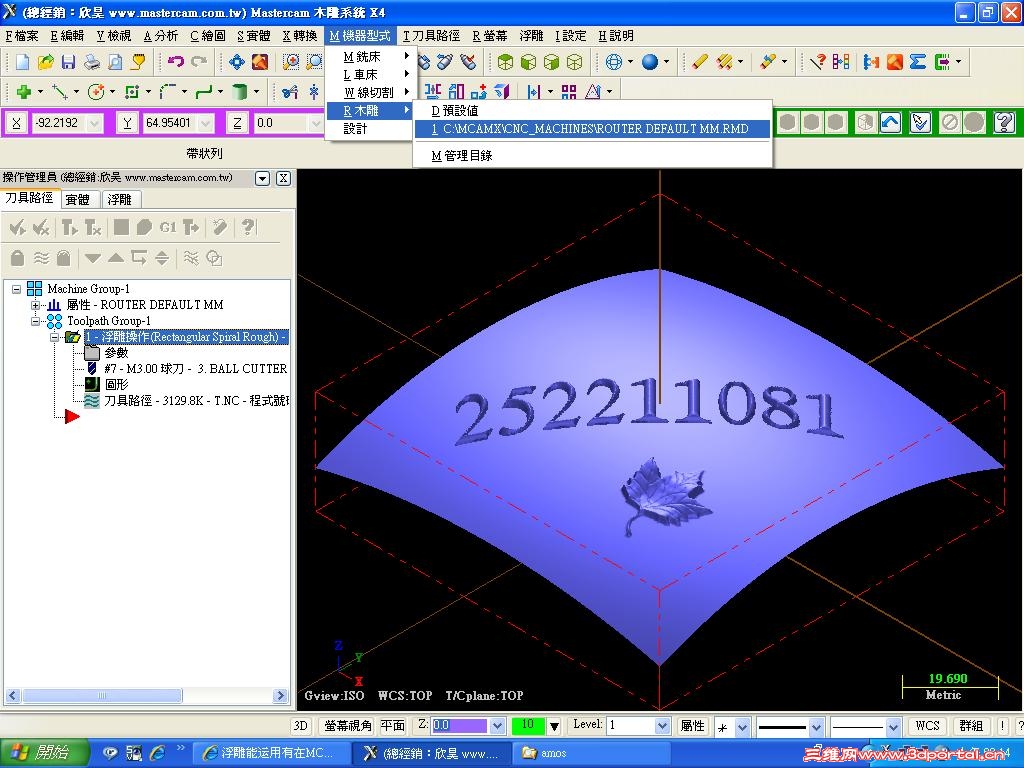This screenshot has height=768, width=1024.
Task: Click the blue undo arrow in green ribbon
Action: [x=891, y=122]
